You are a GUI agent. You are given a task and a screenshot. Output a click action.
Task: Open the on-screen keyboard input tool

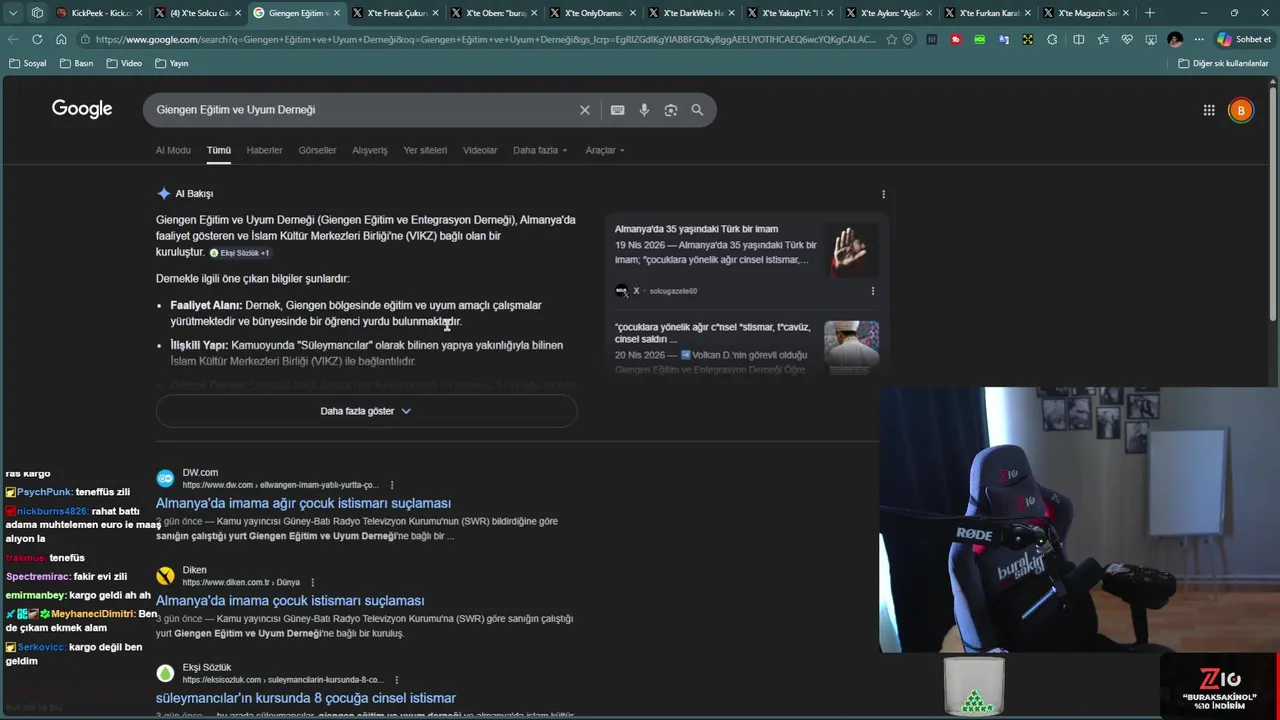618,110
